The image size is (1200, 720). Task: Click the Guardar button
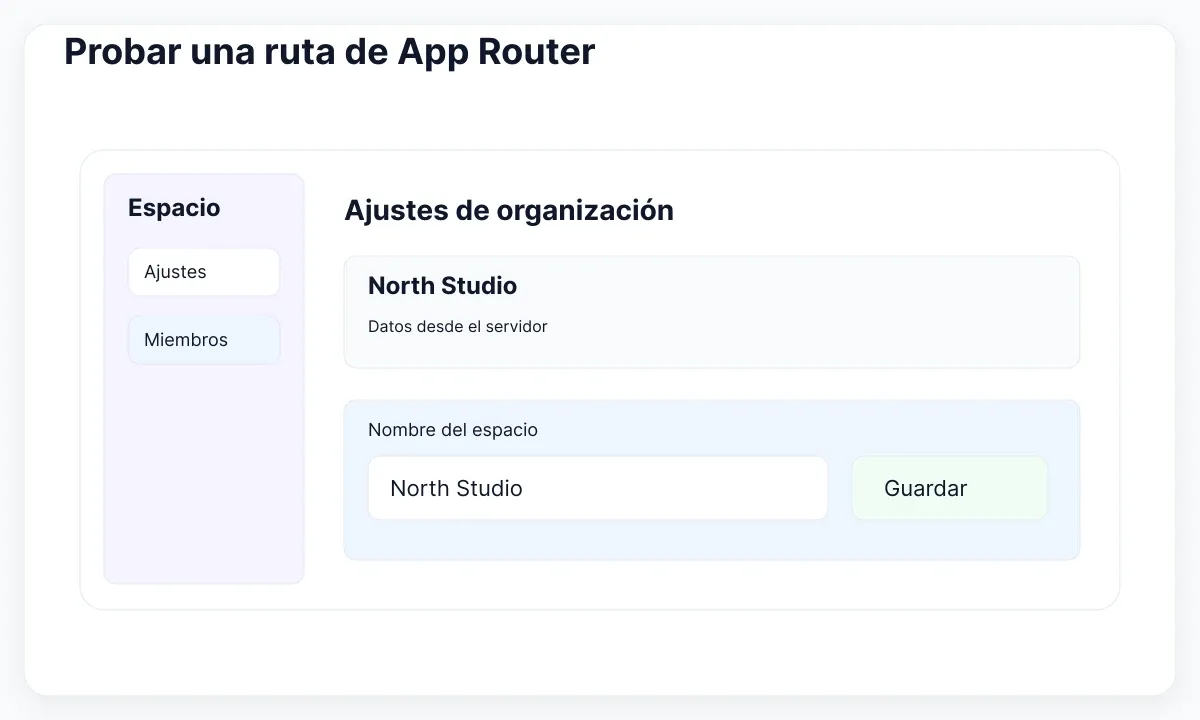[x=950, y=488]
